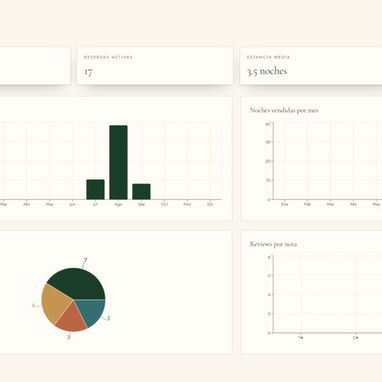Click the pie label beside the teal slice
Image resolution: width=382 pixels, height=382 pixels.
(x=108, y=318)
